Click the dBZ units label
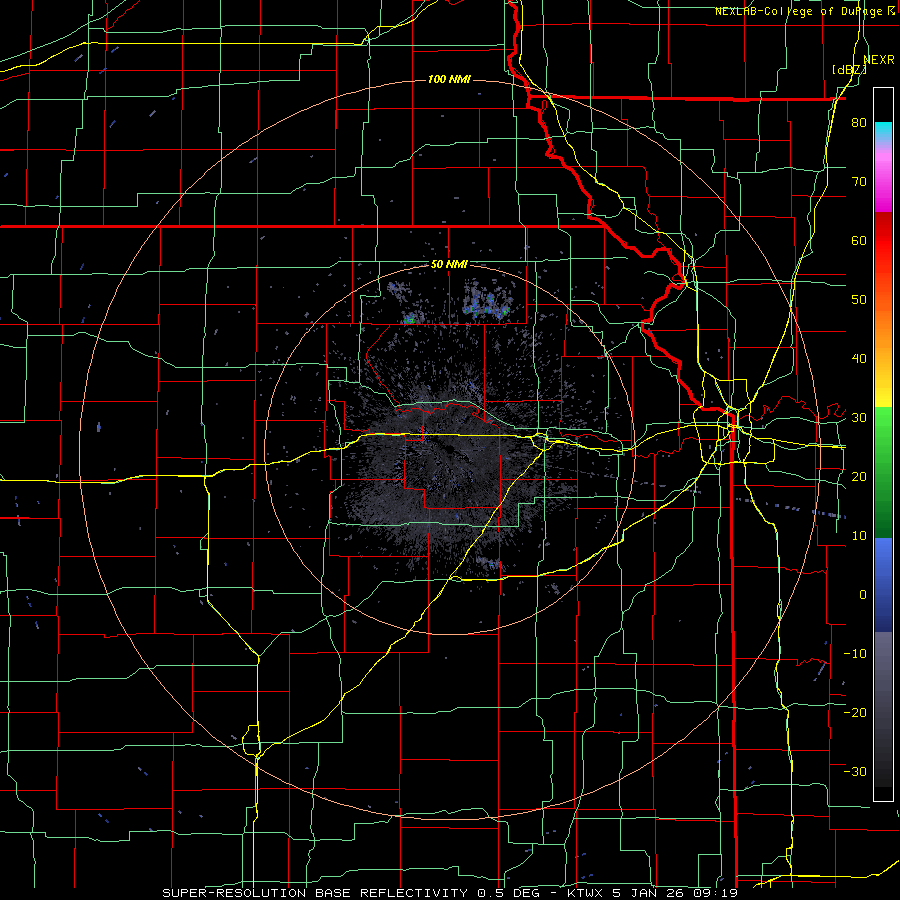This screenshot has height=900, width=900. point(849,69)
